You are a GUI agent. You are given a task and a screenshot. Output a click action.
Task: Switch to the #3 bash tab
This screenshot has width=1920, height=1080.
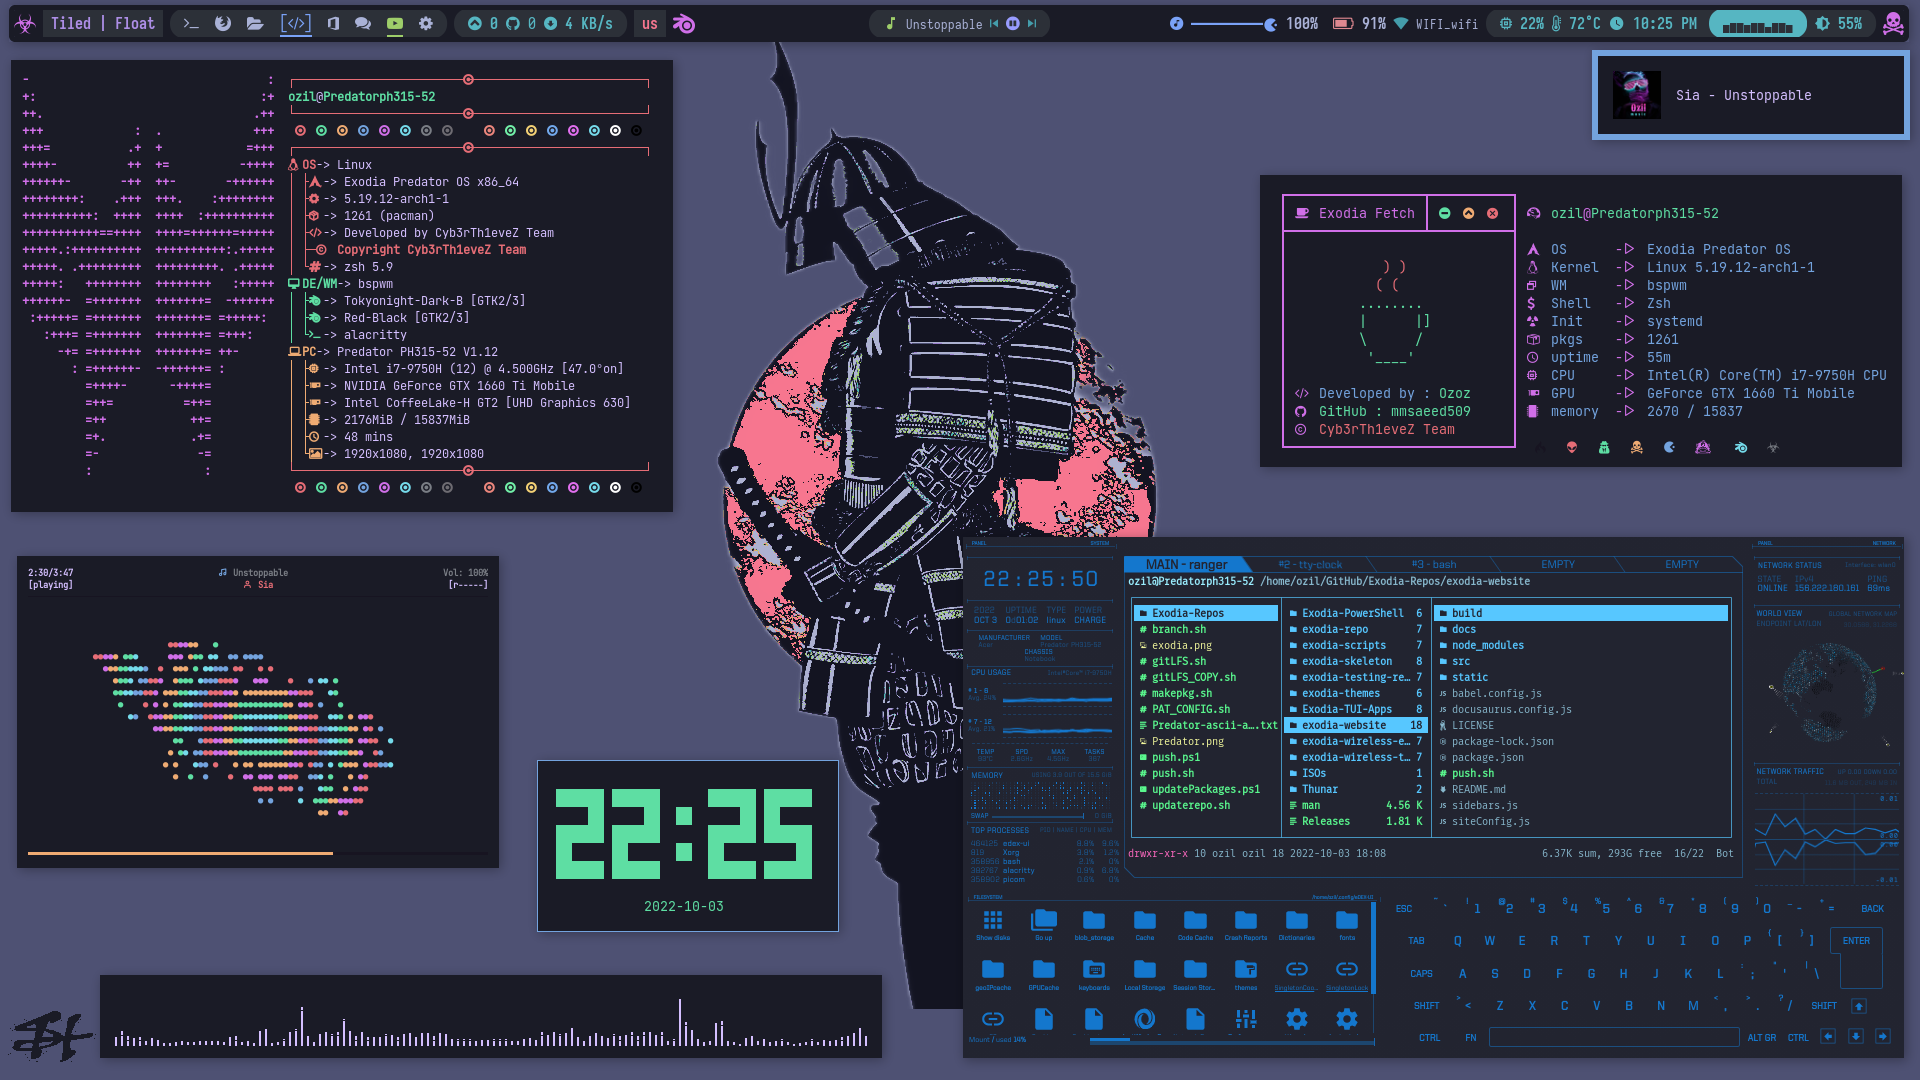click(1433, 565)
